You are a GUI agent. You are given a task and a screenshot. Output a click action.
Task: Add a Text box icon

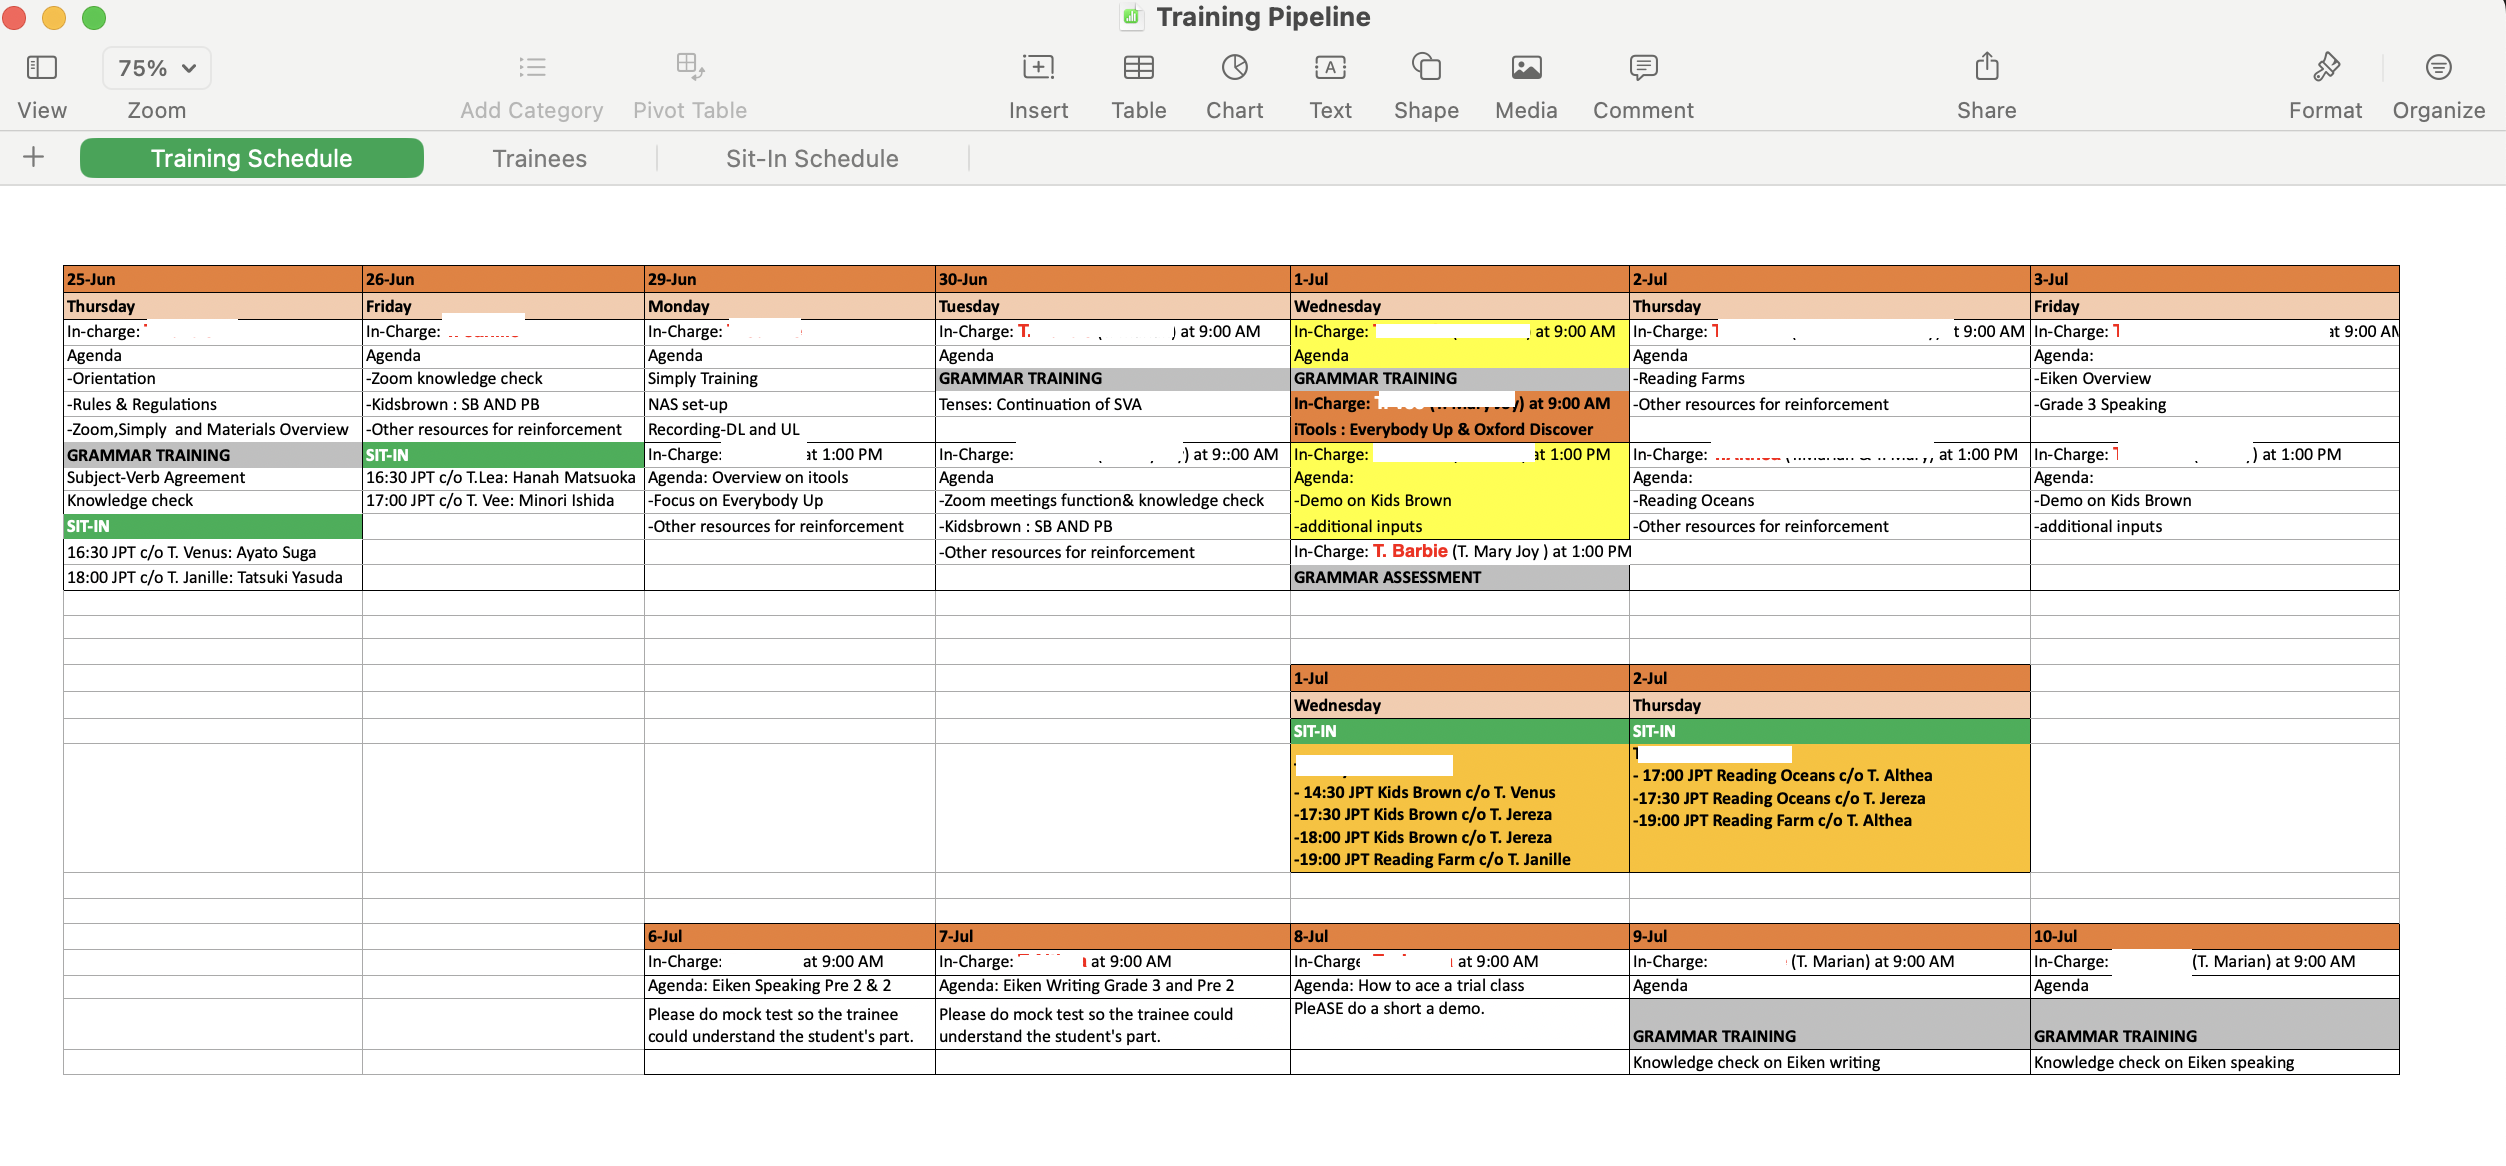pyautogui.click(x=1330, y=68)
